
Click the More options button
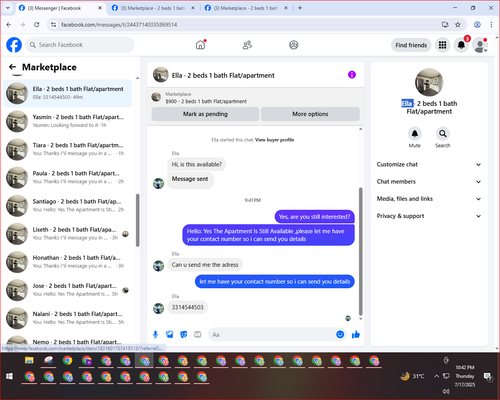[x=310, y=114]
